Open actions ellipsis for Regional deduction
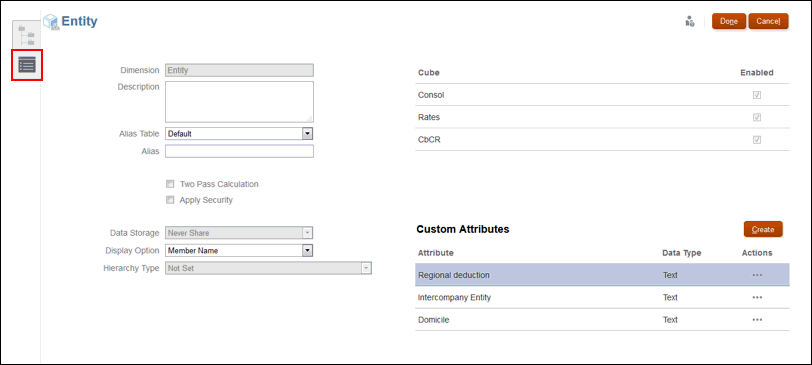The width and height of the screenshot is (812, 365). pos(757,275)
